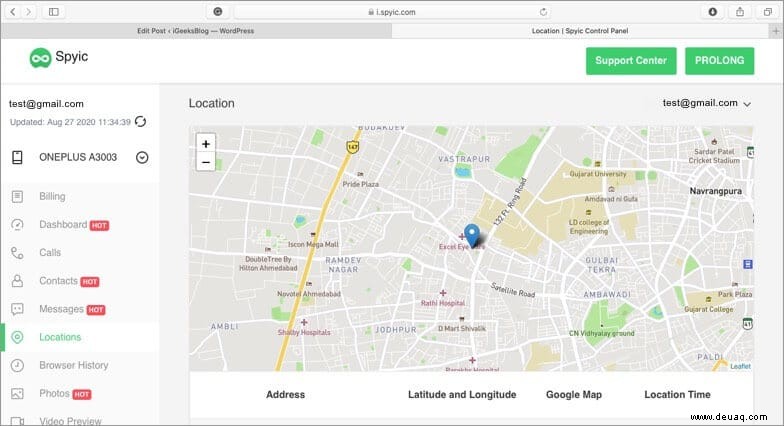Click the Calls phone icon
Screen dimensions: 784x426
click(x=17, y=253)
